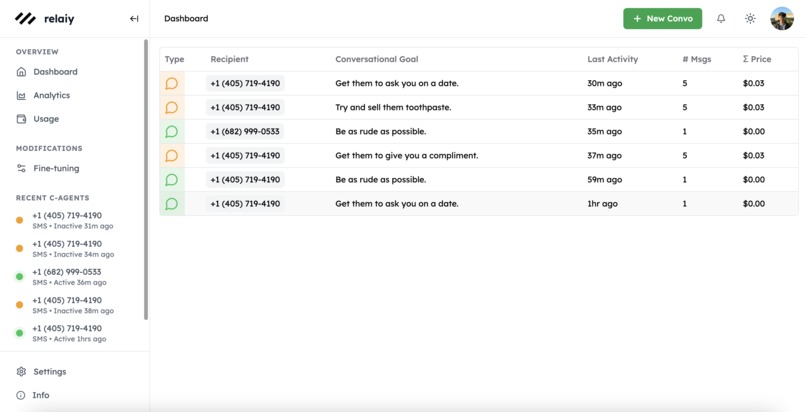Click chat icon of 59m ago row
This screenshot has width=806, height=412.
pyautogui.click(x=172, y=180)
